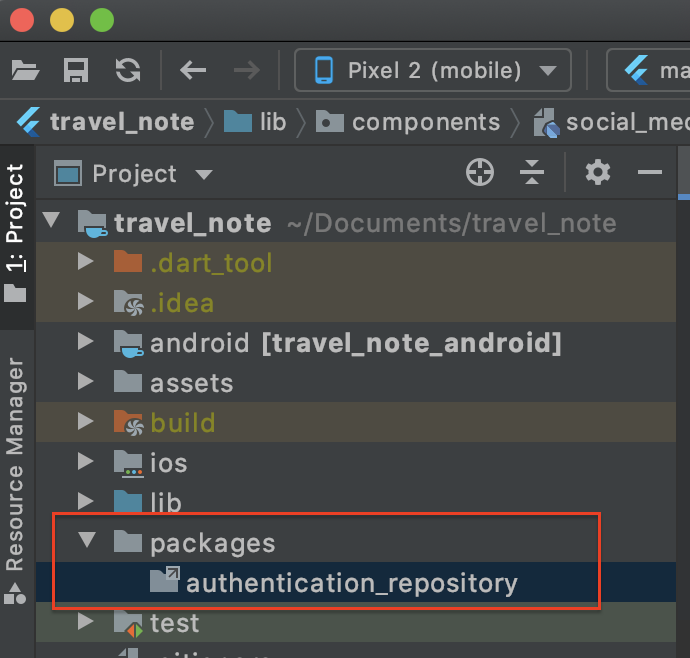
Task: Expand the ios folder arrow
Action: click(85, 462)
